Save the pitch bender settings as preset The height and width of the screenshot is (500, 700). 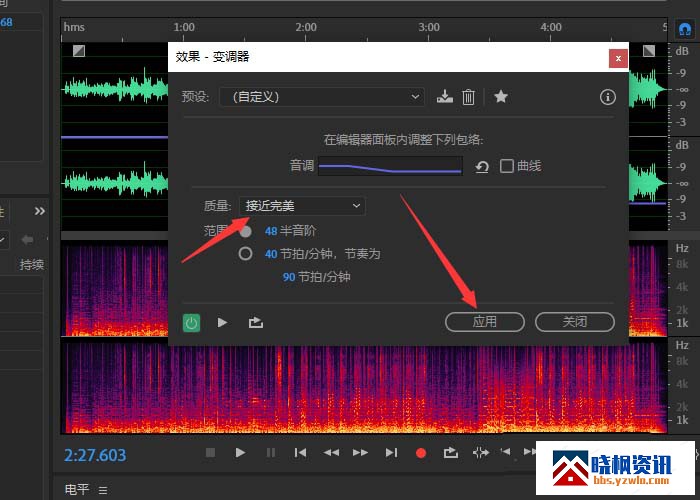pyautogui.click(x=445, y=96)
